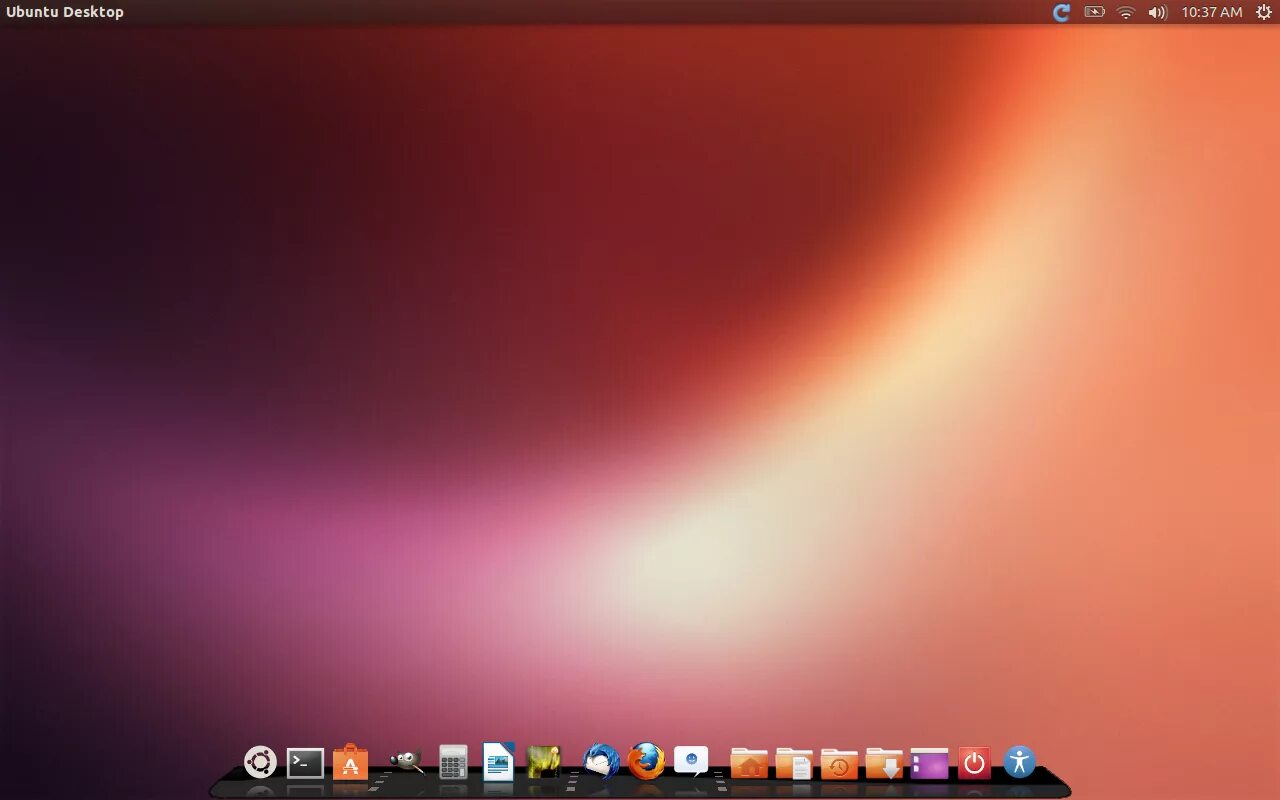Open the photo viewer icon in dock

(x=543, y=762)
